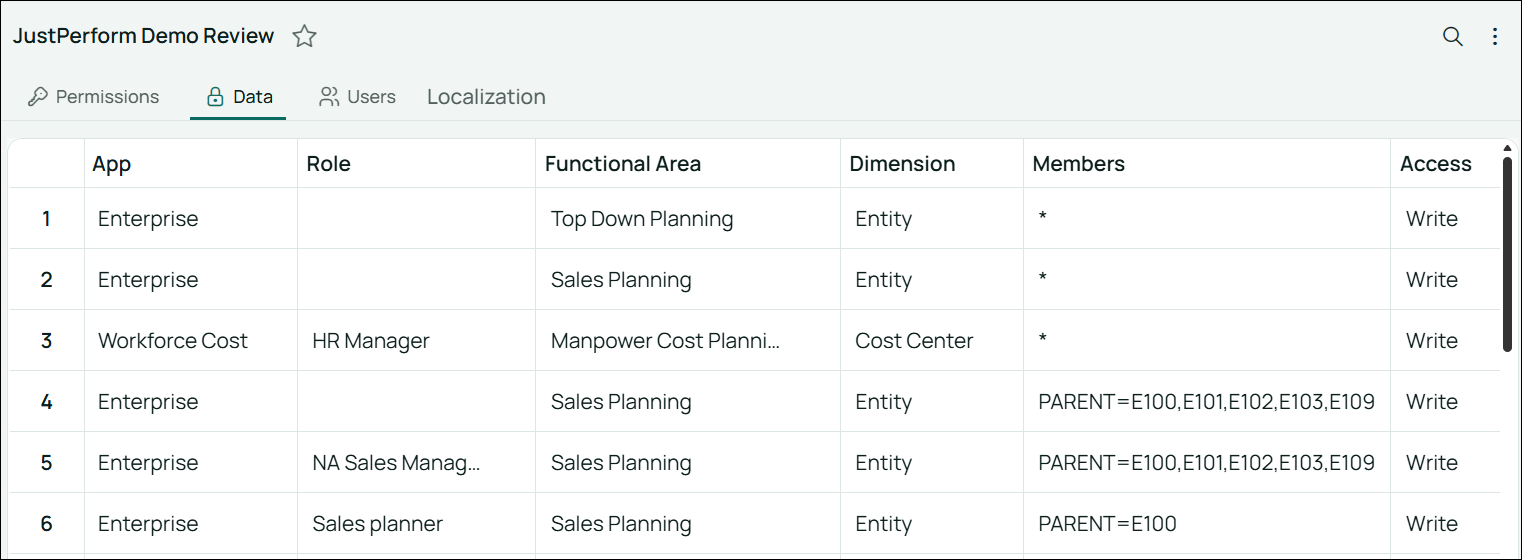Click the PARENT=E100 members cell
The width and height of the screenshot is (1522, 560).
point(1207,523)
